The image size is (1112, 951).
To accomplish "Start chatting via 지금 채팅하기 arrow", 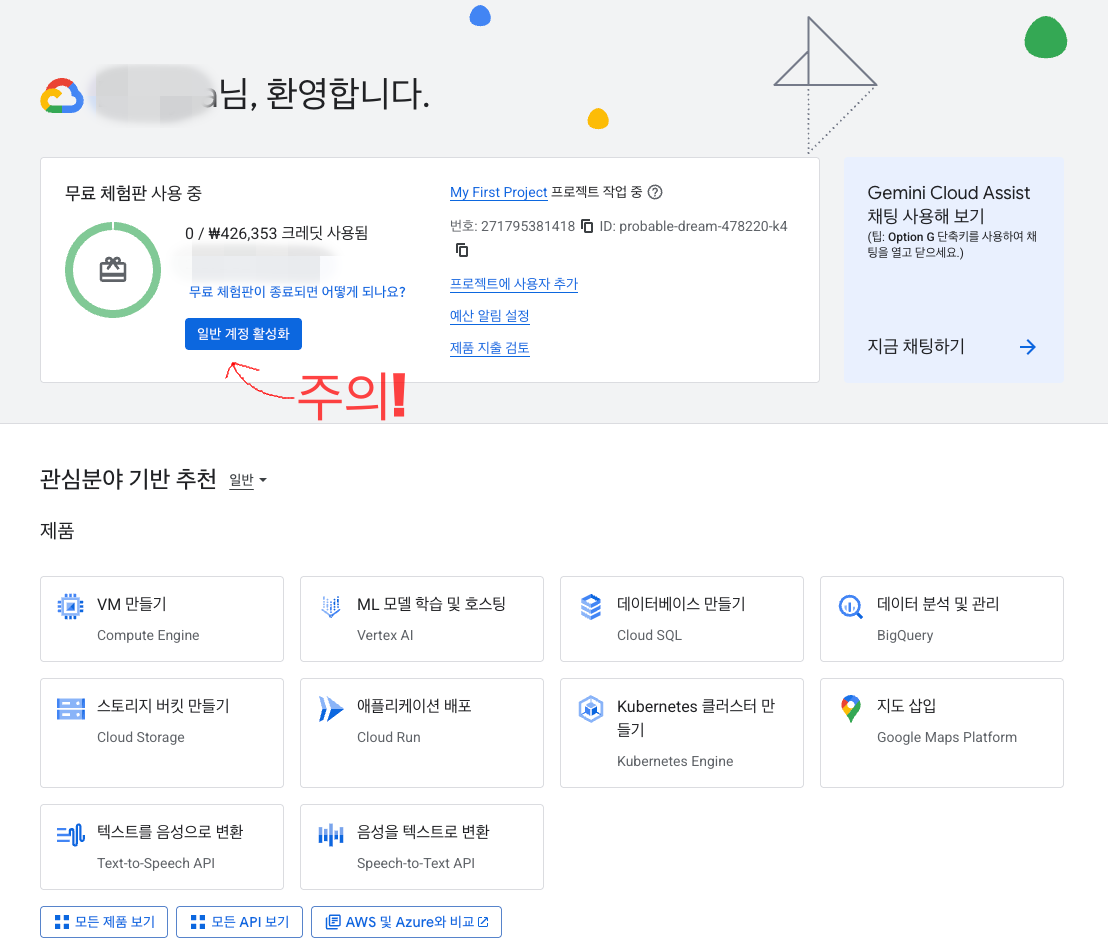I will click(1028, 347).
